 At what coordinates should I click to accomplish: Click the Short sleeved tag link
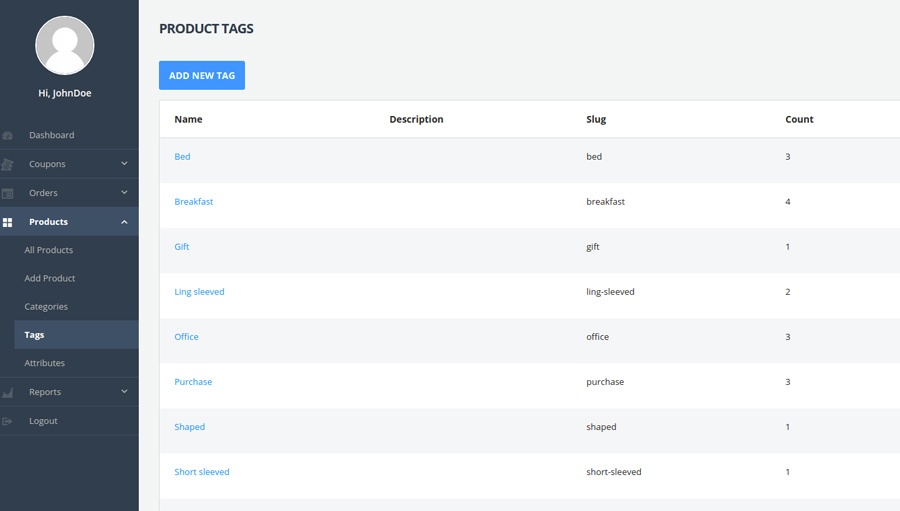coord(202,472)
